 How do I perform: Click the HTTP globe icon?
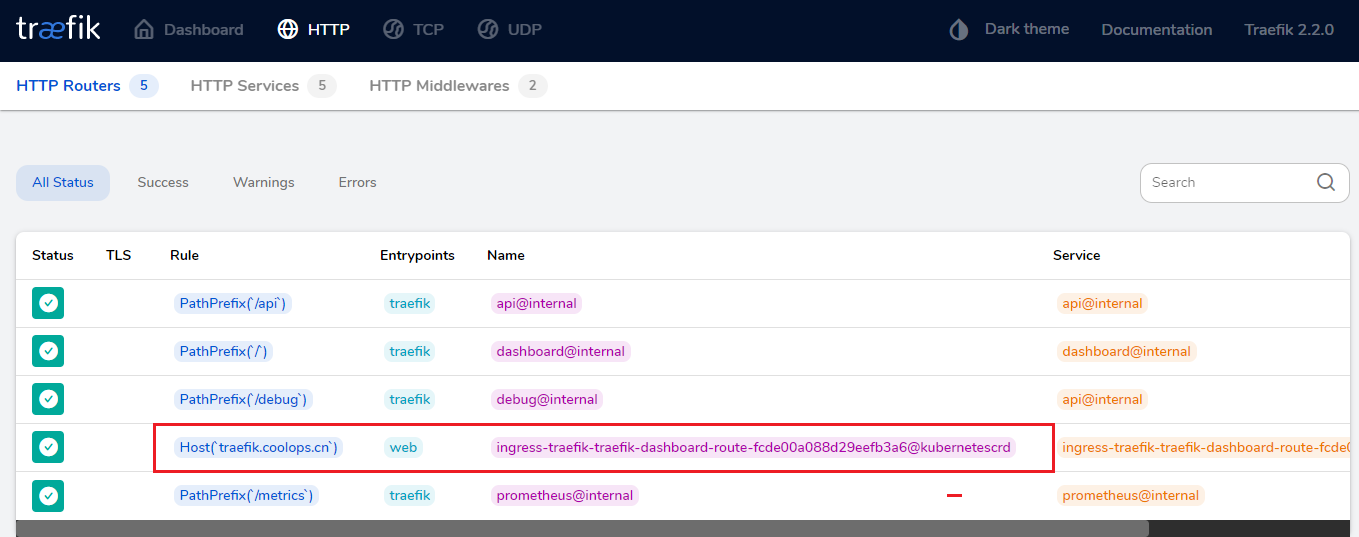[287, 29]
